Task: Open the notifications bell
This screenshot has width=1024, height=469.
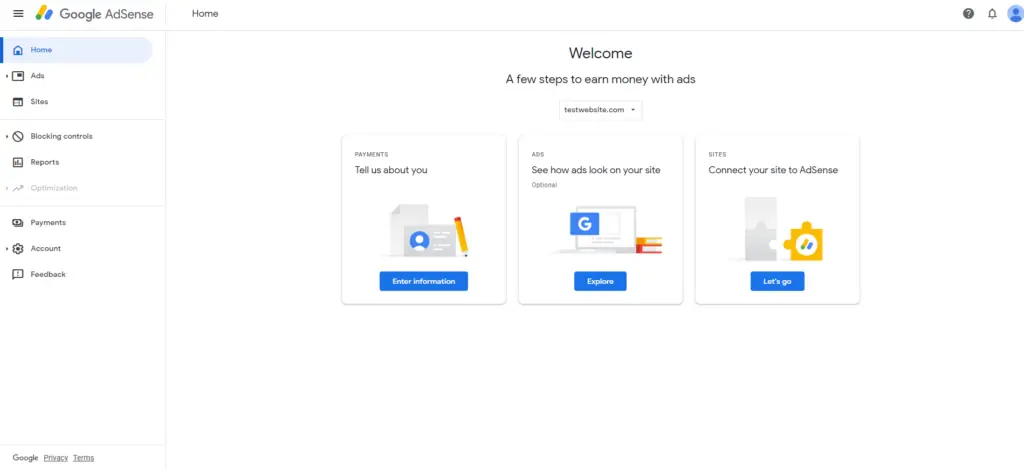Action: [x=992, y=14]
